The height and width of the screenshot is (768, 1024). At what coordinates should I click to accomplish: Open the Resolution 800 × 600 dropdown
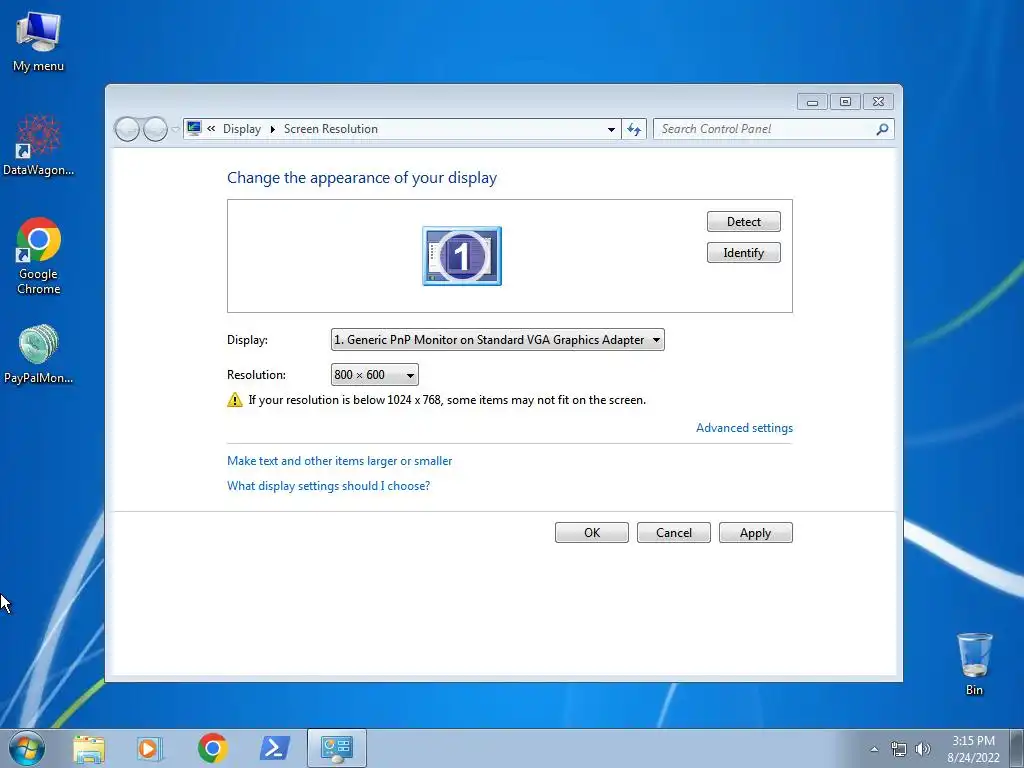375,375
